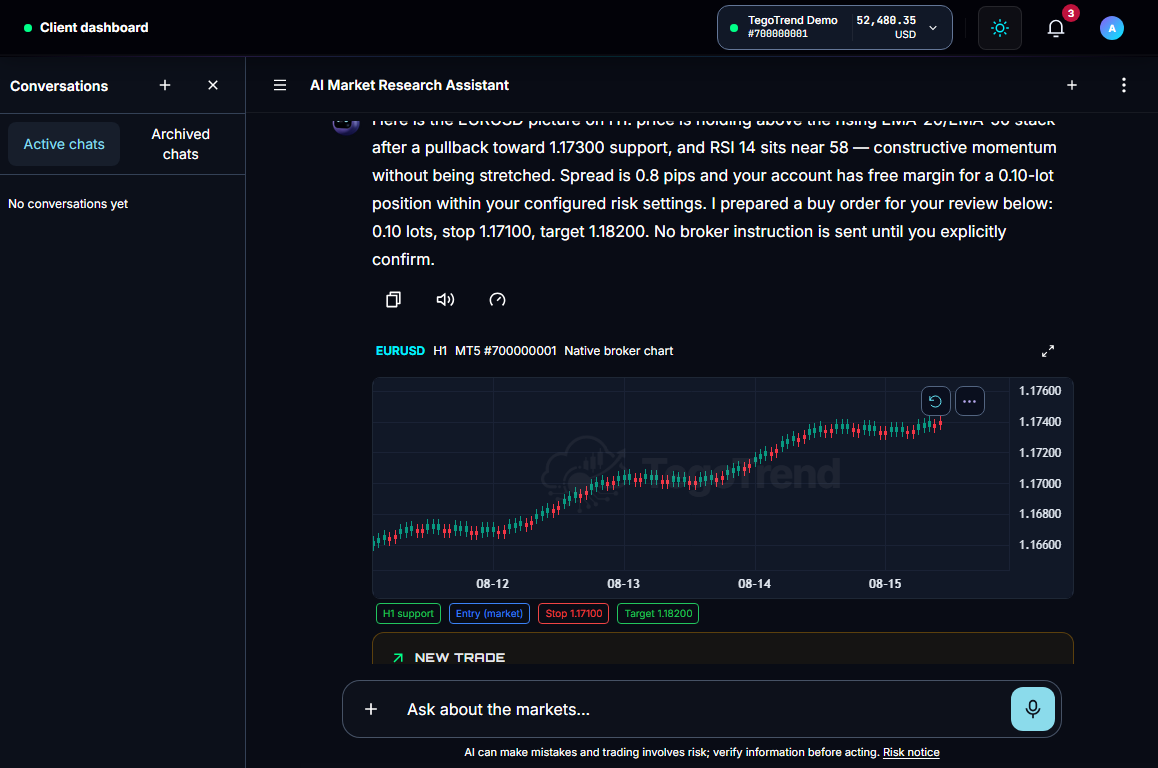1158x768 pixels.
Task: Click the 1.17400 price label on chart axis
Action: (x=1040, y=422)
